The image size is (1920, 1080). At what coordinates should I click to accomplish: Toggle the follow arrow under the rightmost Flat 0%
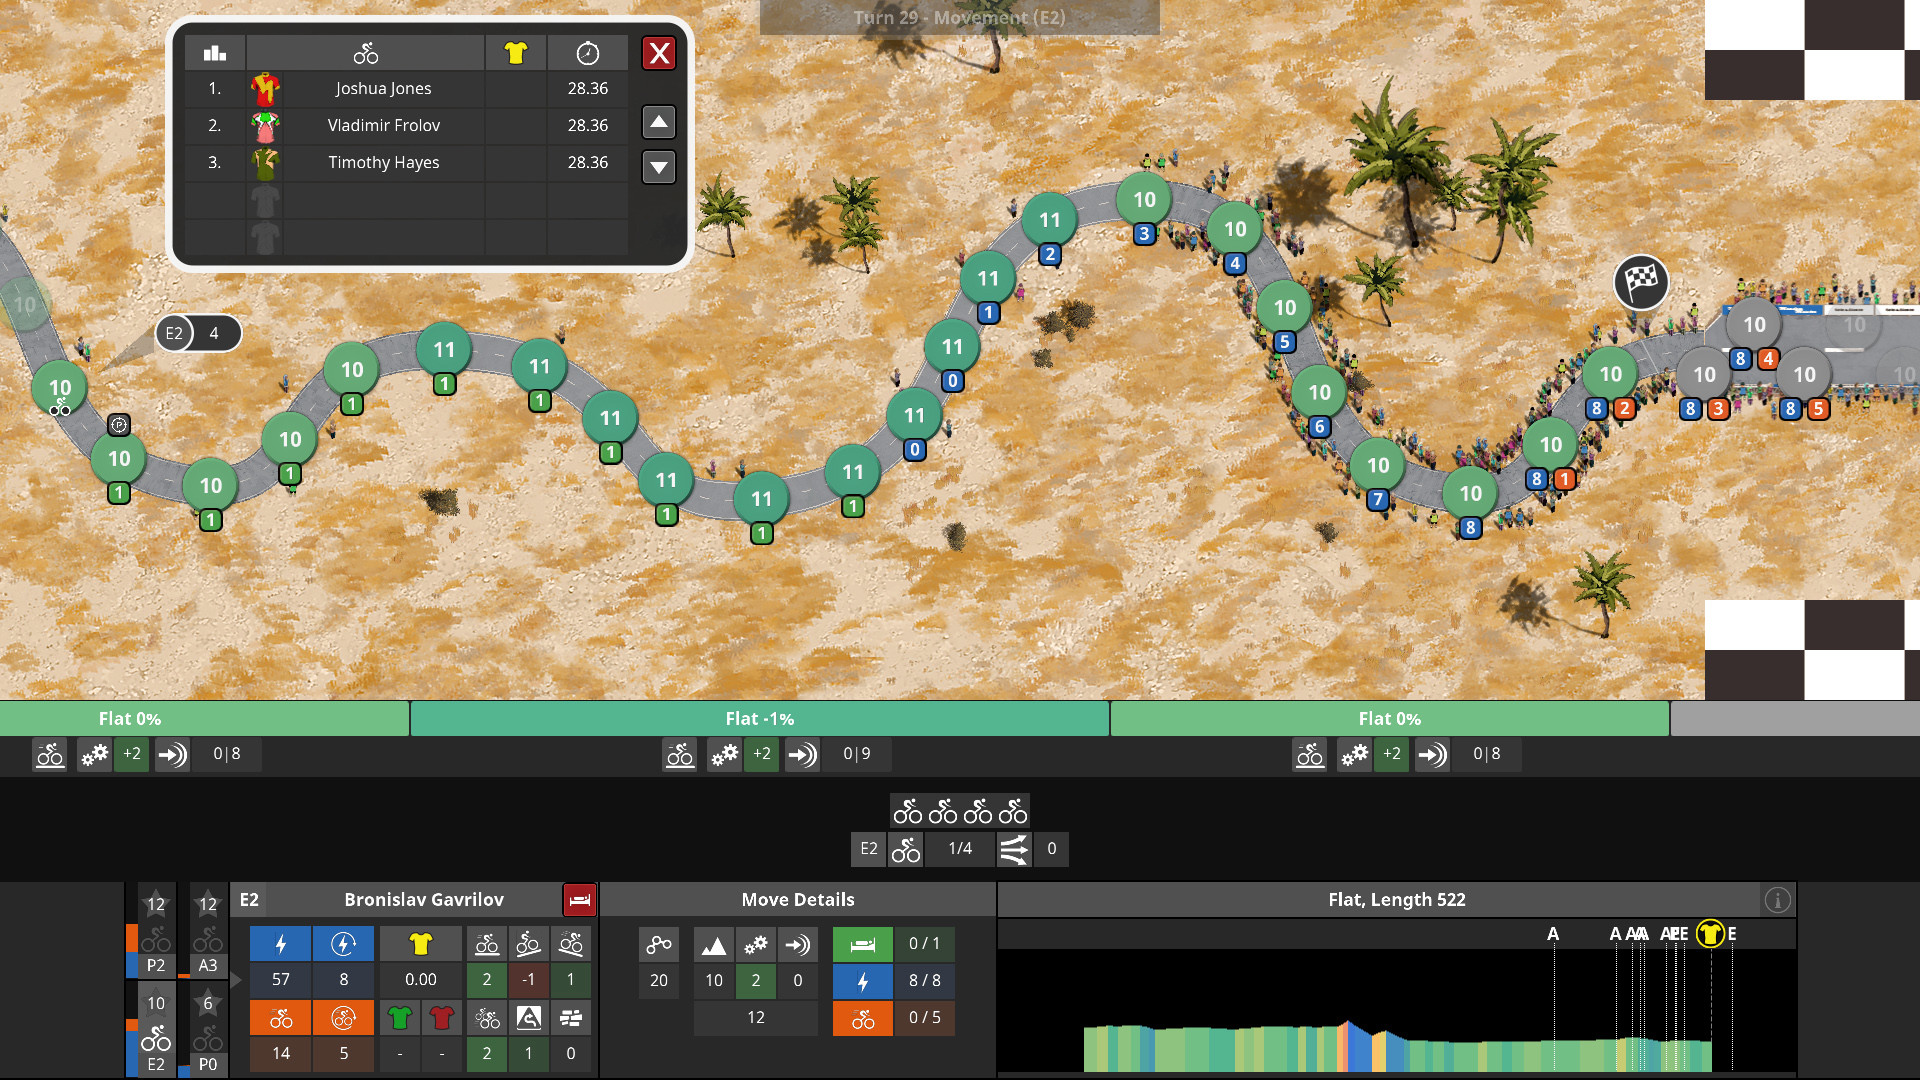1432,755
